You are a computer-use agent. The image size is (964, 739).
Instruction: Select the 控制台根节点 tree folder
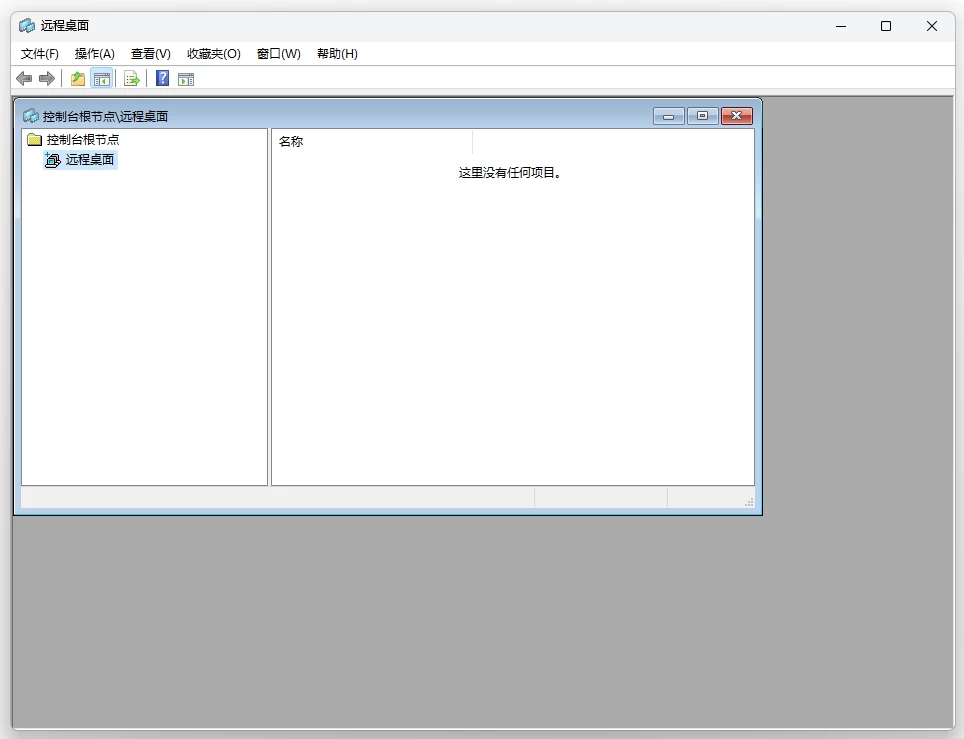click(x=82, y=140)
